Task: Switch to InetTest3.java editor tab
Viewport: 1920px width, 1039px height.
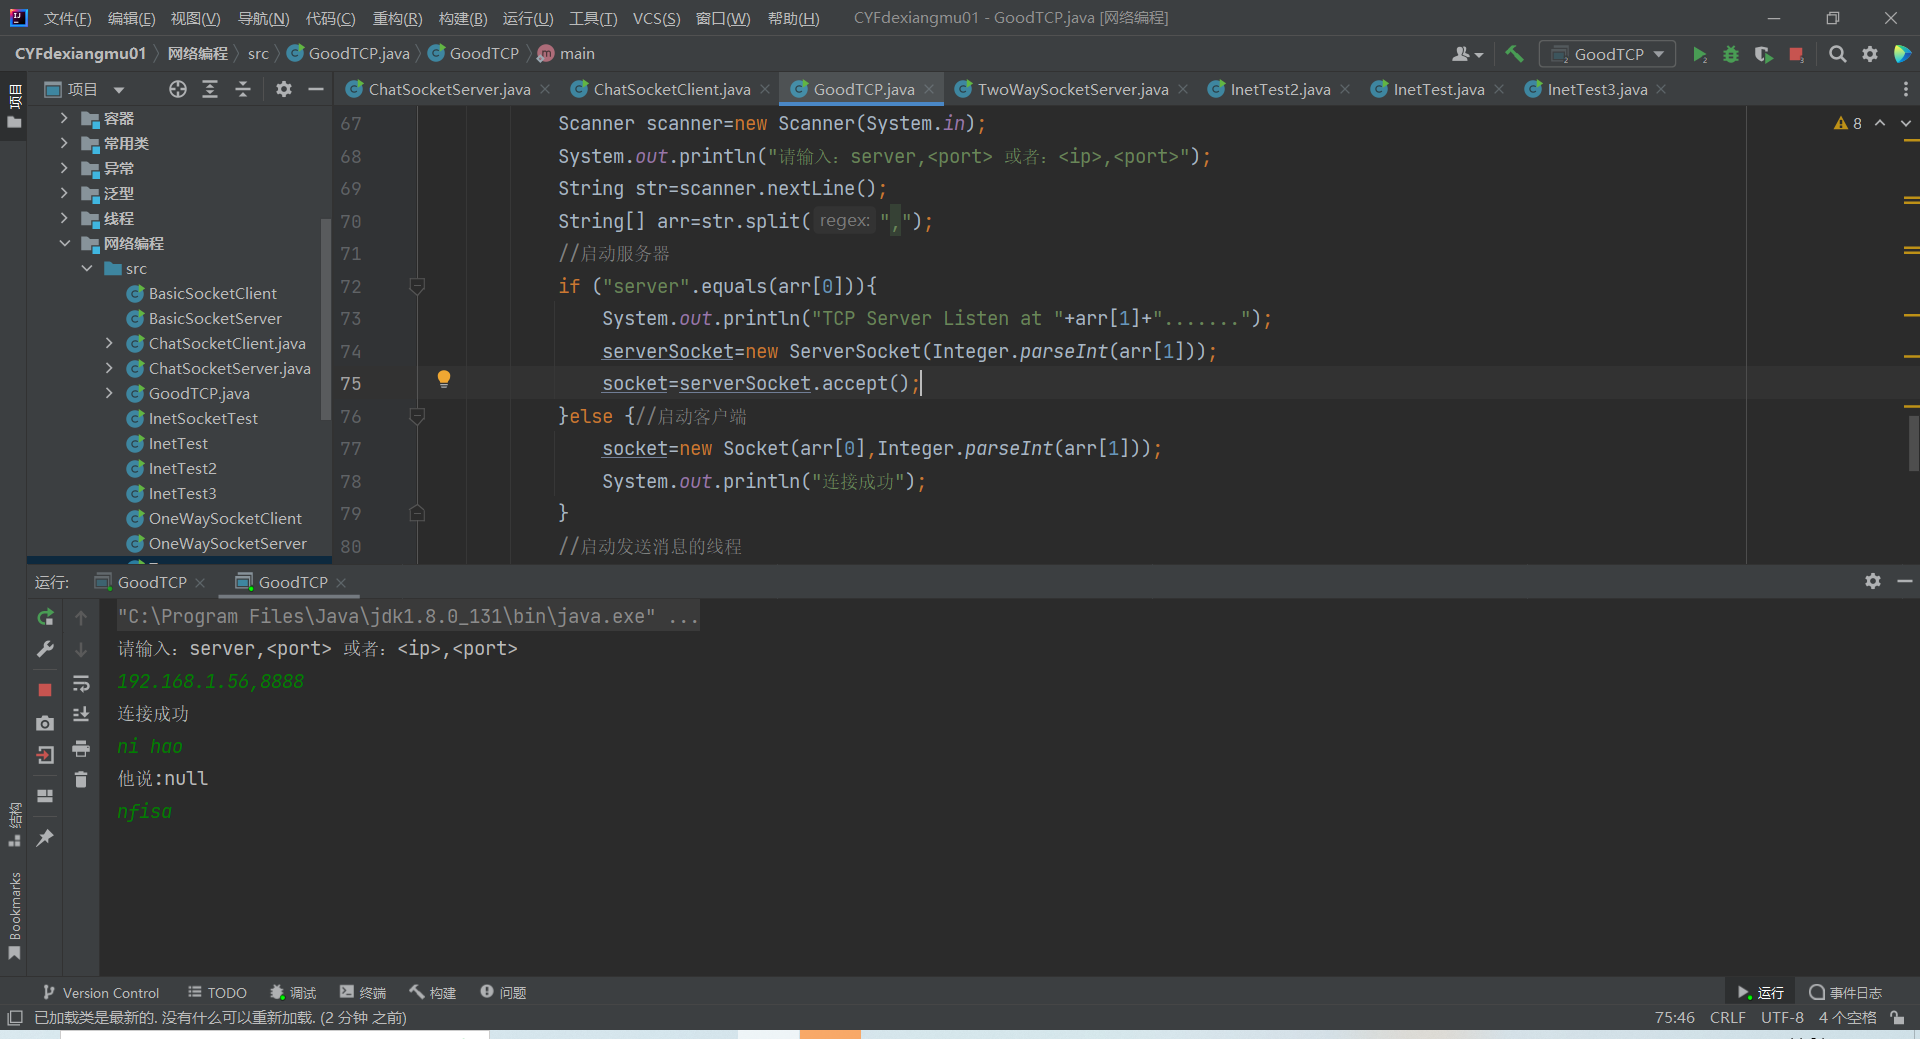Action: point(1597,89)
